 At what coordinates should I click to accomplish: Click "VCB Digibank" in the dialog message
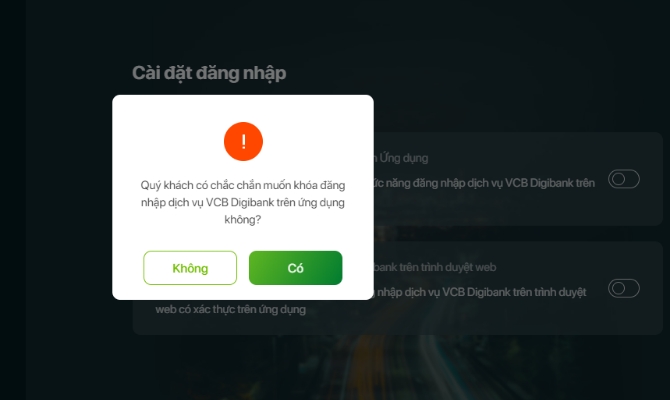(240, 202)
